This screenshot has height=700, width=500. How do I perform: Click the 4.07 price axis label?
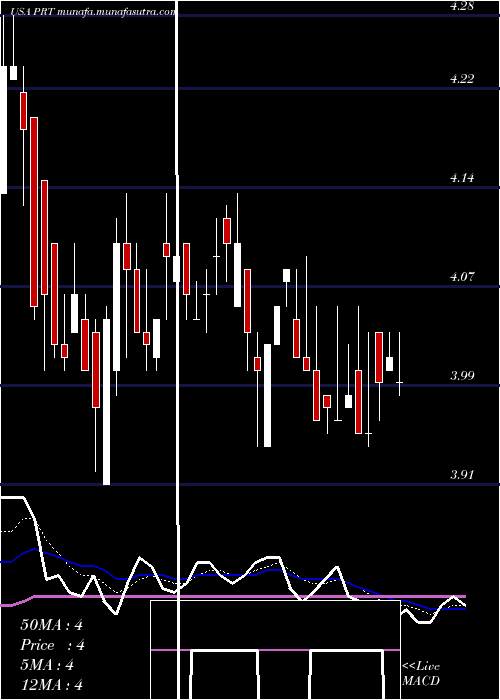pos(462,277)
